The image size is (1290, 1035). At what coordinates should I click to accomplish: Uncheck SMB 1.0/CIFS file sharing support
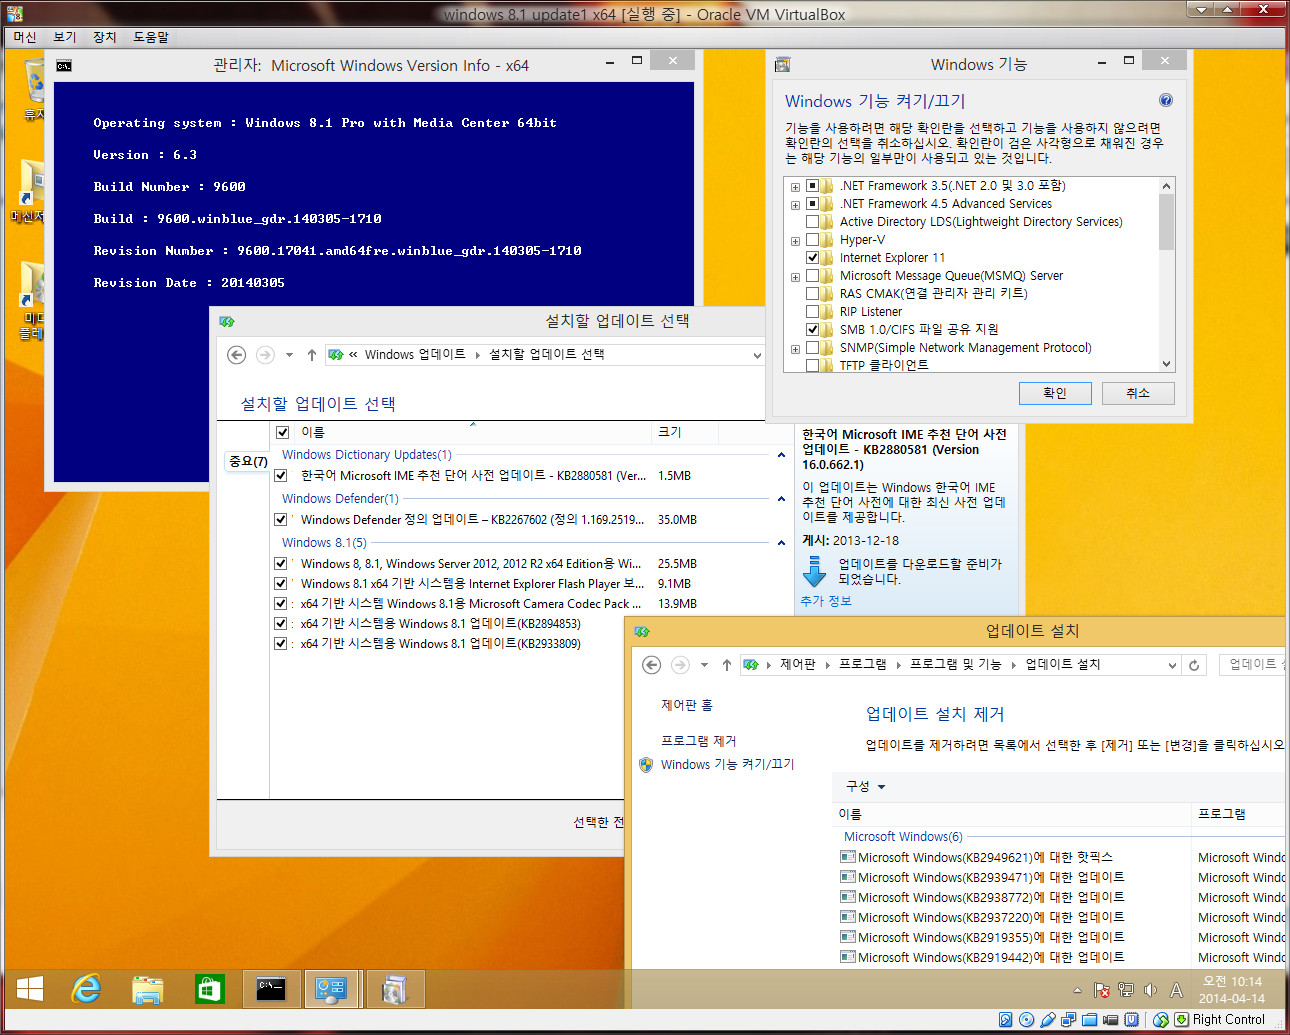point(812,330)
